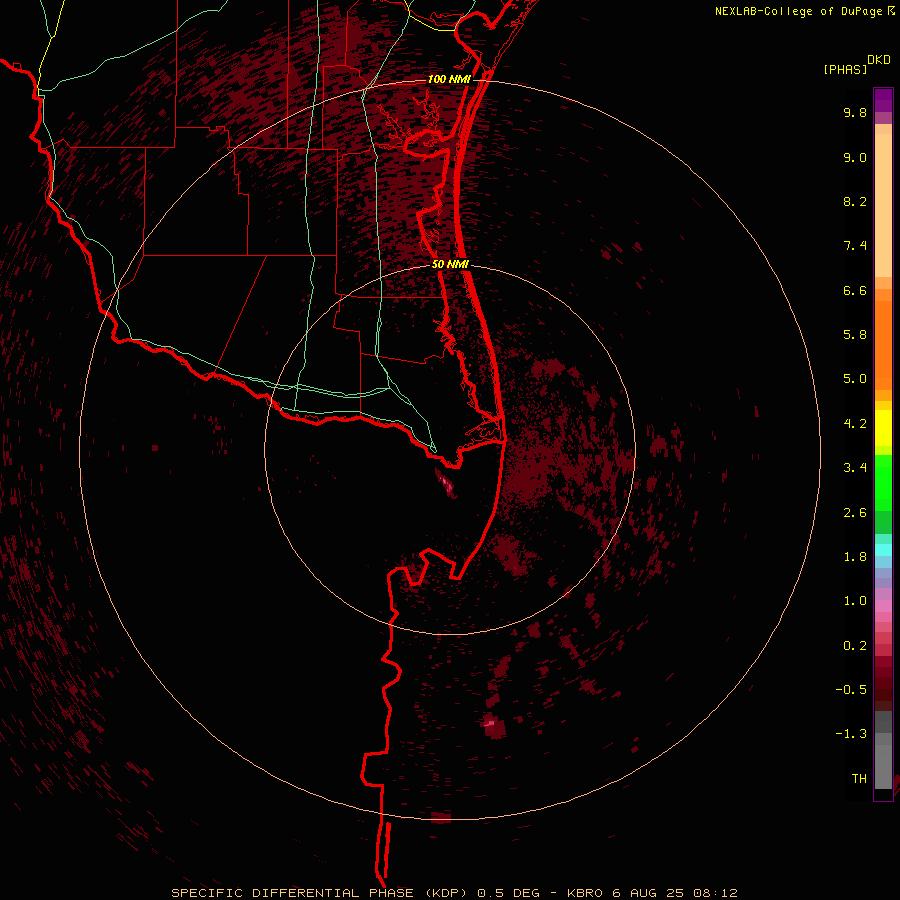900x900 pixels.
Task: Click the 4.2 scale value
Action: (x=855, y=424)
